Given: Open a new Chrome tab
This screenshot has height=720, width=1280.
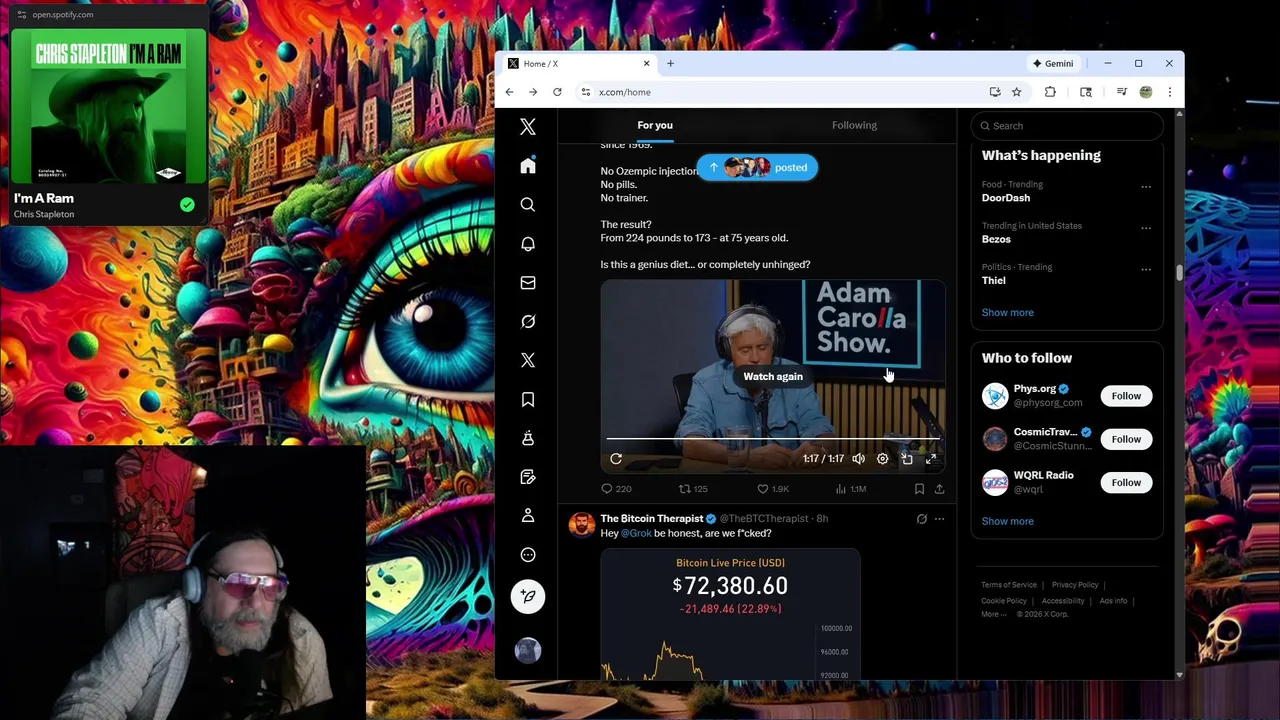Looking at the screenshot, I should [670, 64].
